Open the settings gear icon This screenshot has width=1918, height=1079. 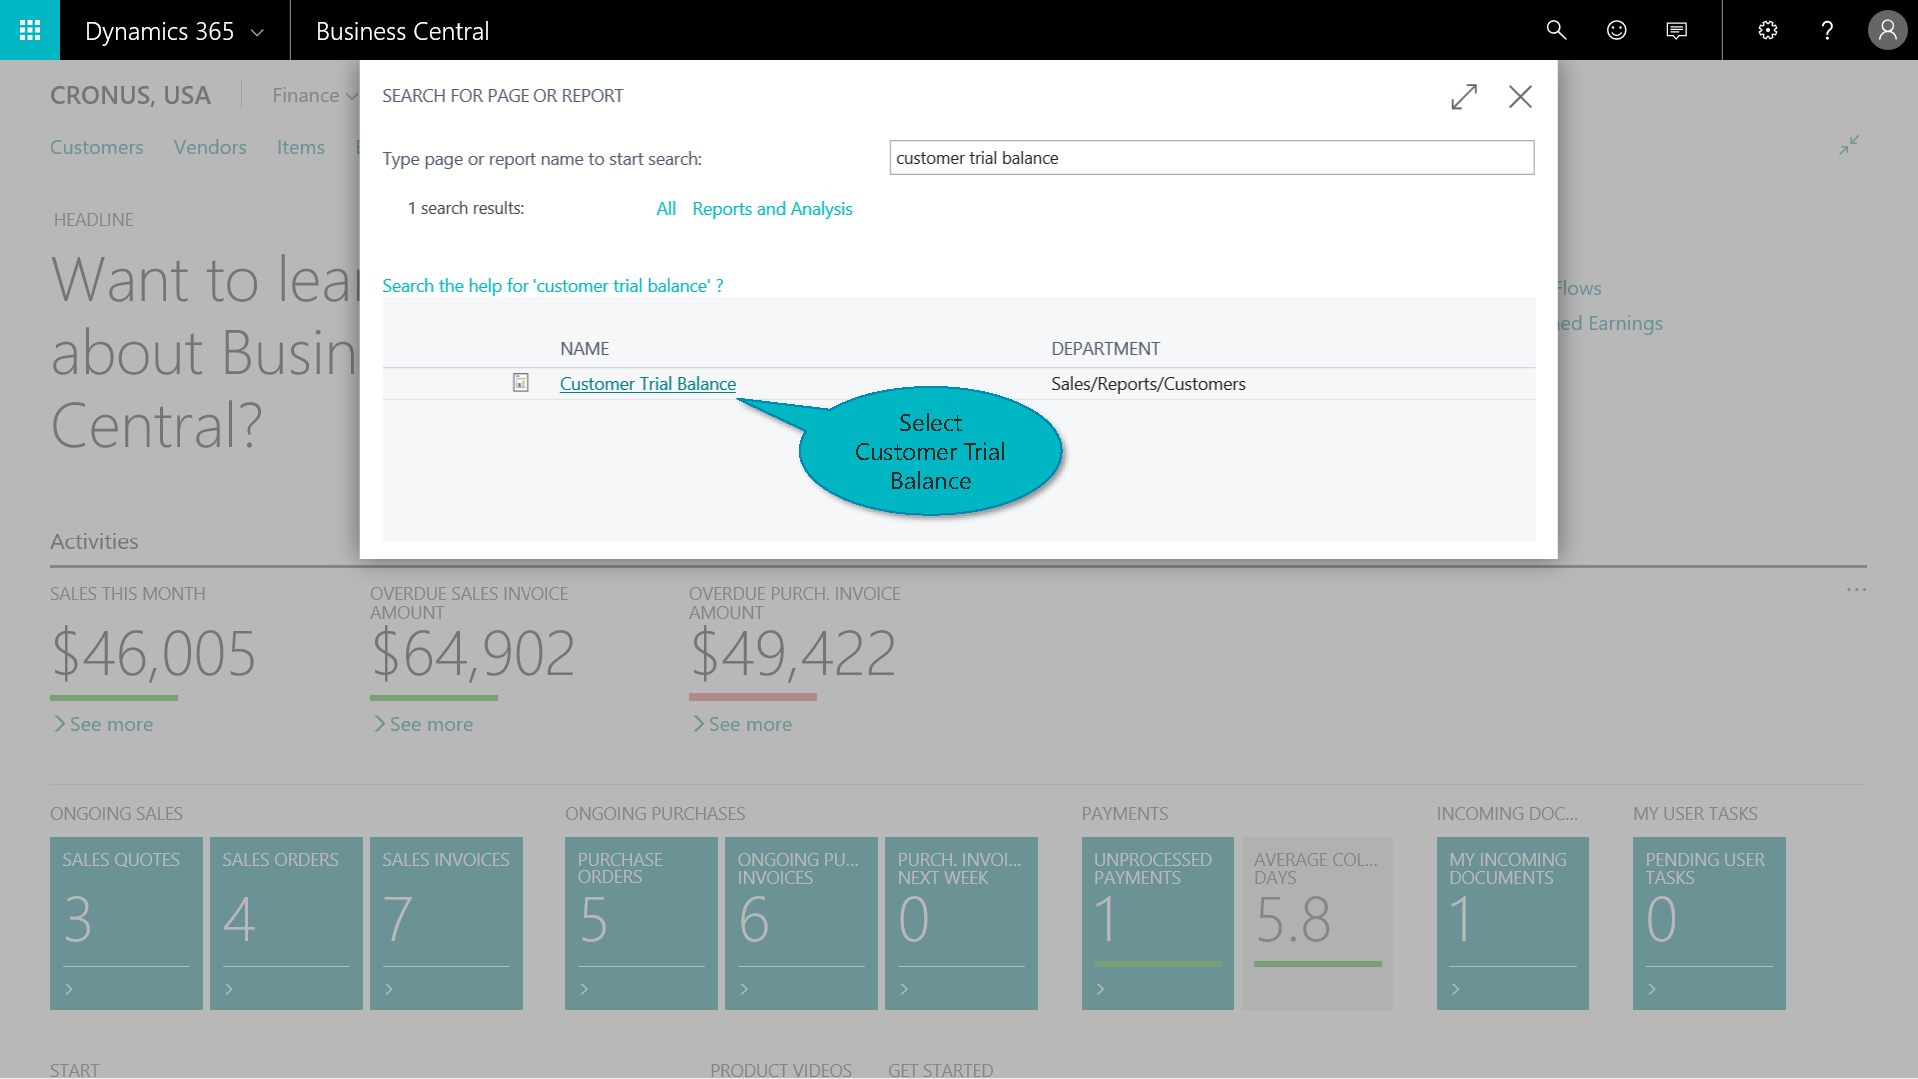tap(1767, 30)
